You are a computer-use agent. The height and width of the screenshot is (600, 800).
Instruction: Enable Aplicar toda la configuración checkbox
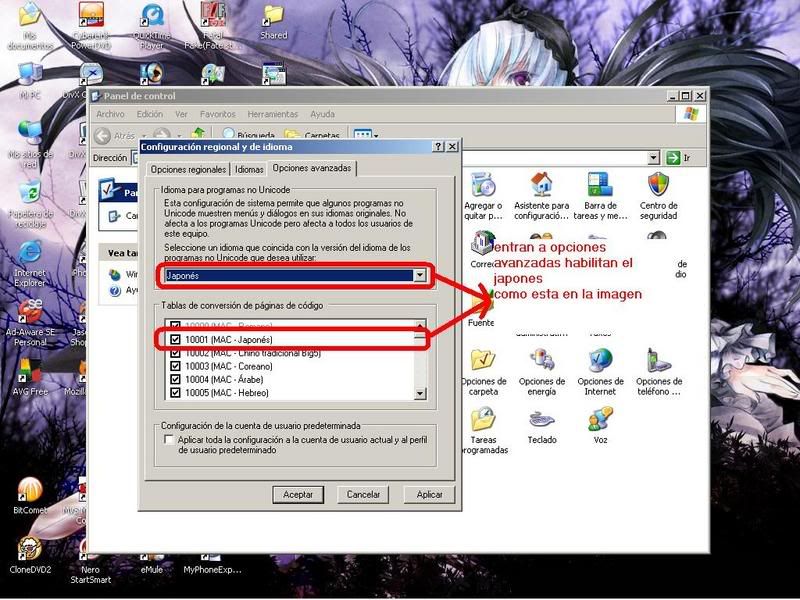(x=169, y=439)
